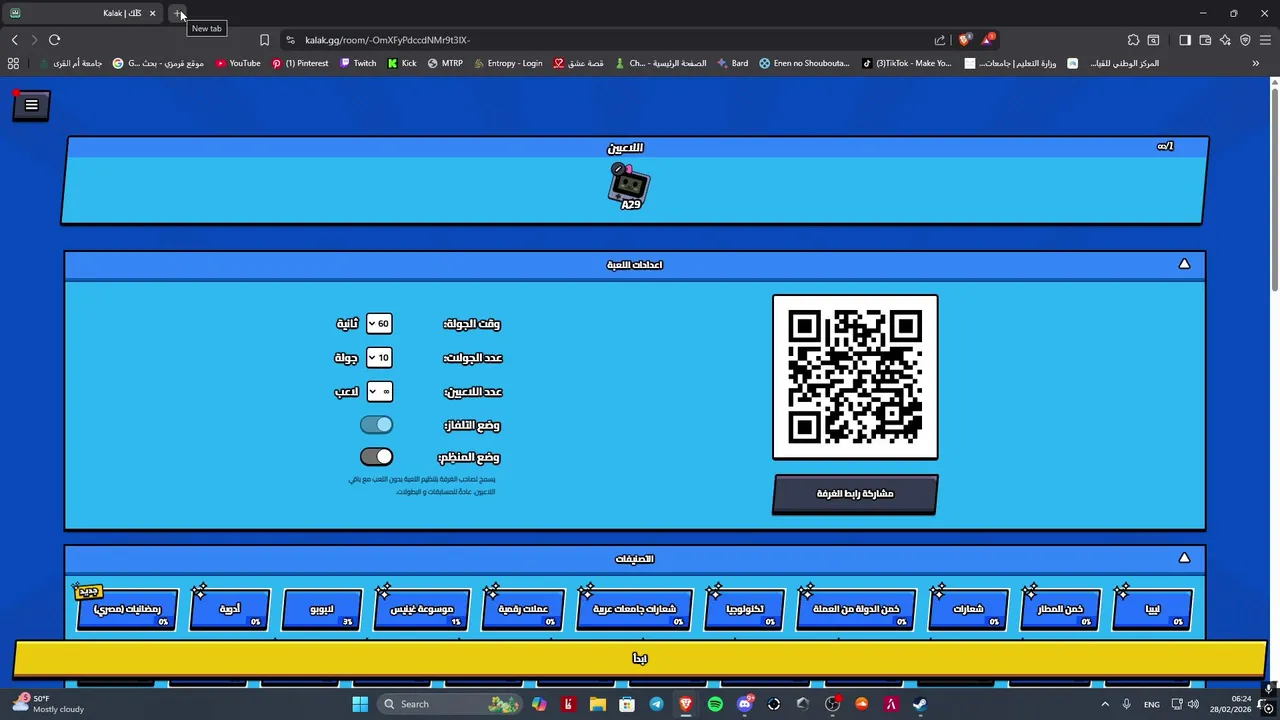Collapse the game settings section
1280x720 pixels.
pos(1184,264)
